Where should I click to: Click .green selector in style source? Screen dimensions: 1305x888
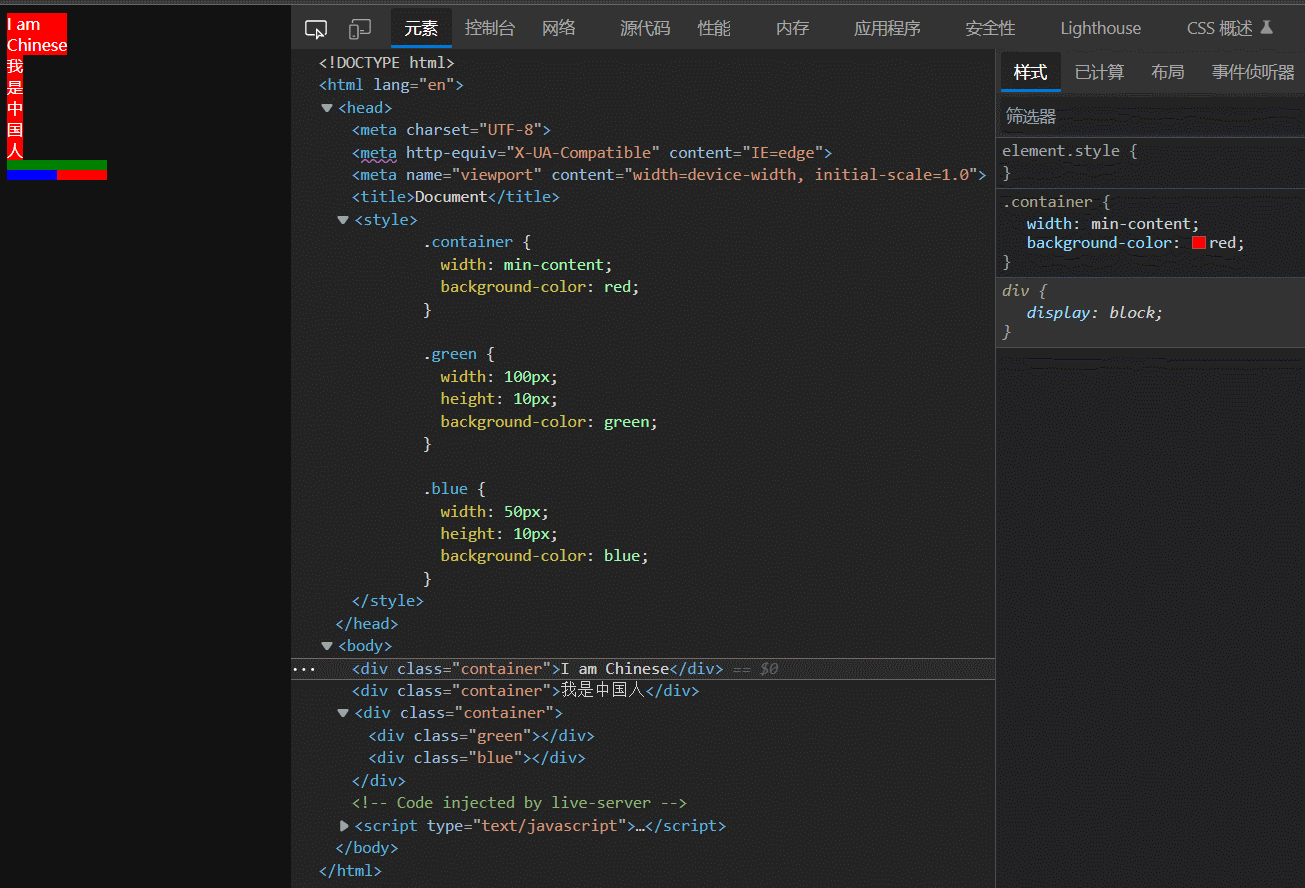[x=449, y=354]
